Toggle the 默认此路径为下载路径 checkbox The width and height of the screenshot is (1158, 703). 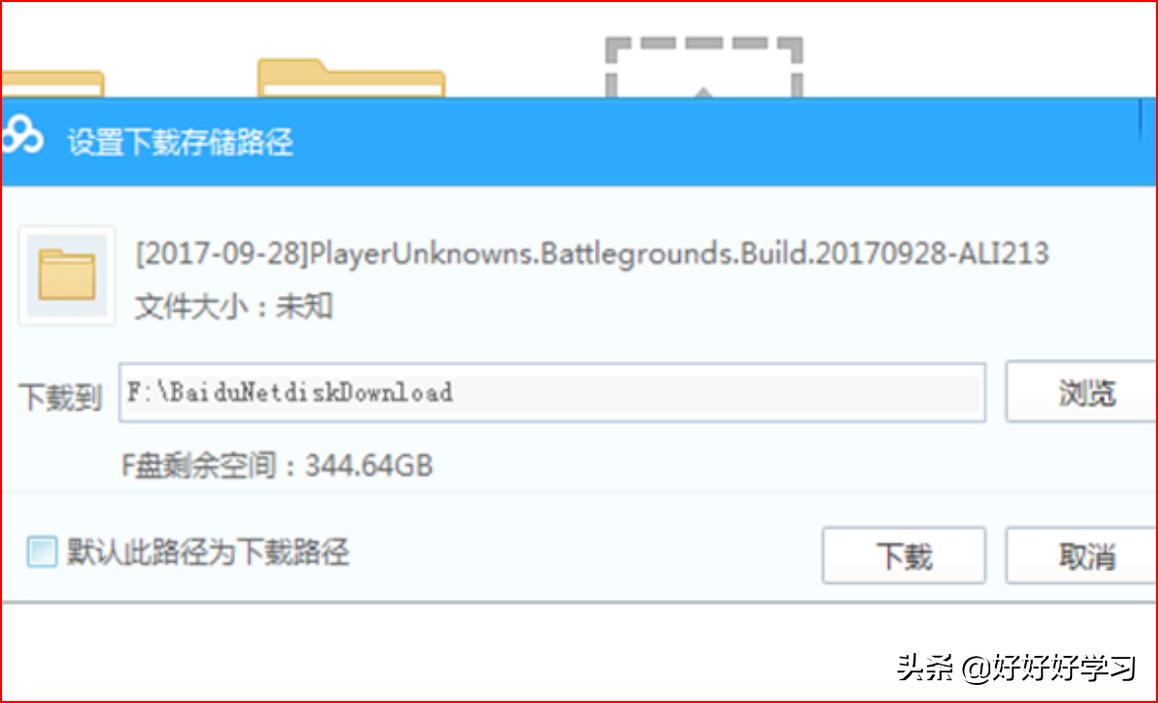(x=41, y=552)
